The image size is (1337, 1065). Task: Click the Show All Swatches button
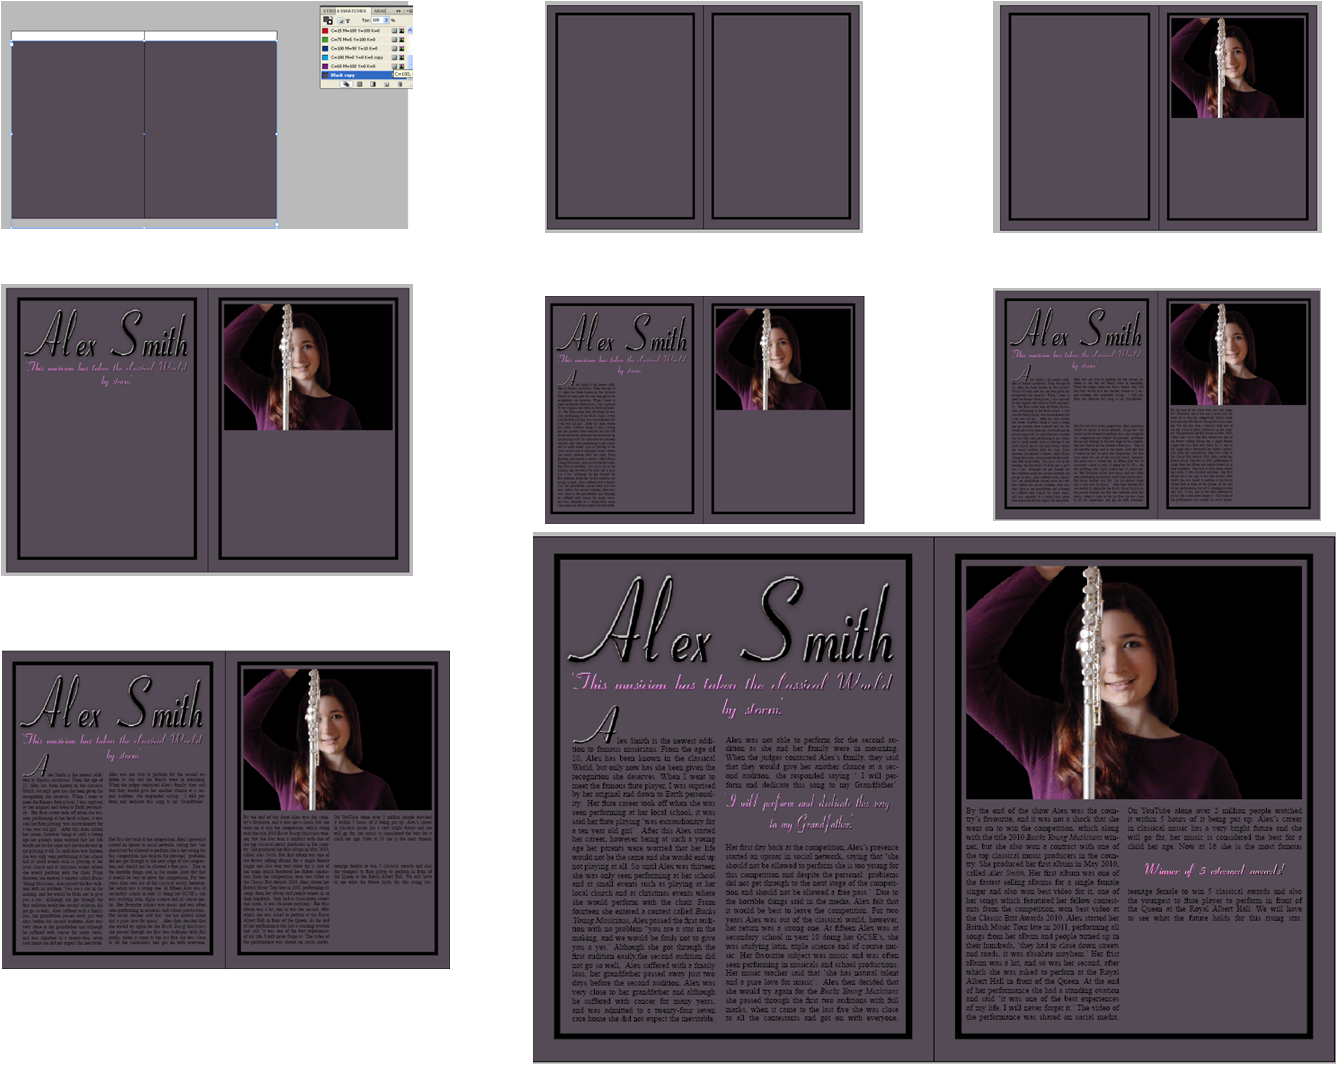click(346, 85)
